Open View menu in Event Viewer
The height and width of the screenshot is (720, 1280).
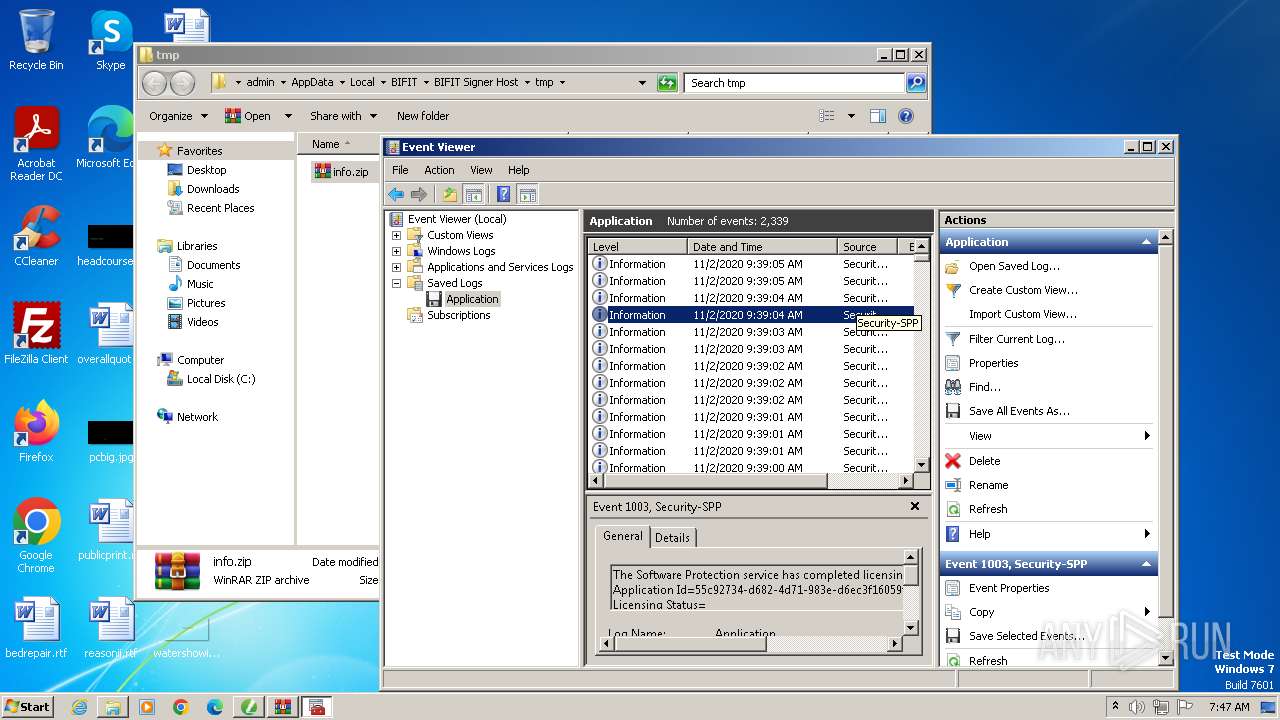[481, 170]
